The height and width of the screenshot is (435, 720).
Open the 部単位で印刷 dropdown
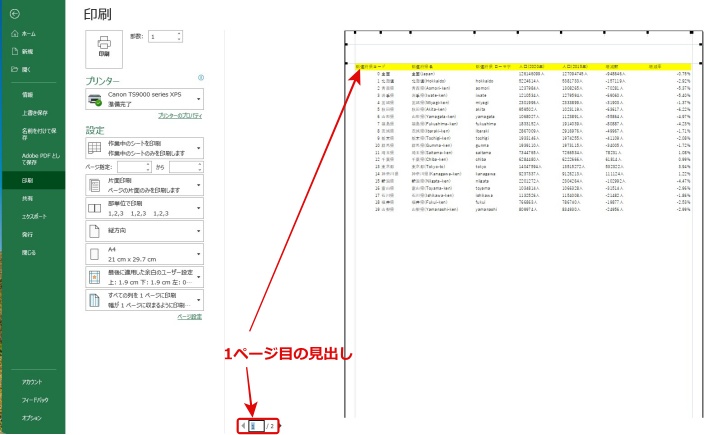(145, 208)
